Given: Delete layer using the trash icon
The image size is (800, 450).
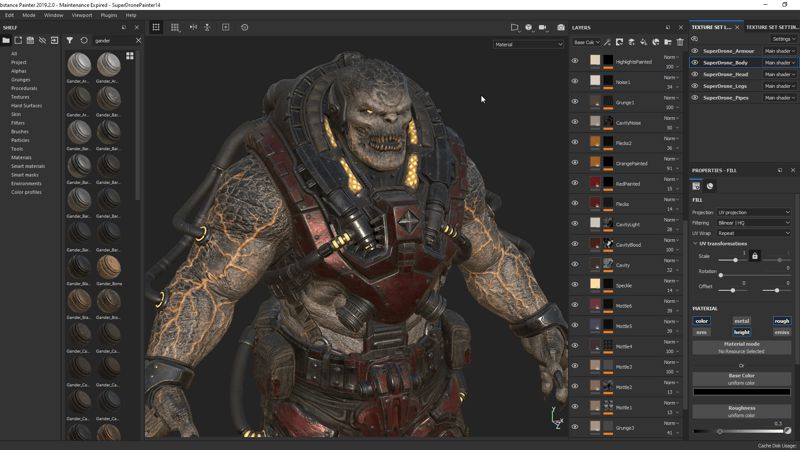Looking at the screenshot, I should 680,42.
